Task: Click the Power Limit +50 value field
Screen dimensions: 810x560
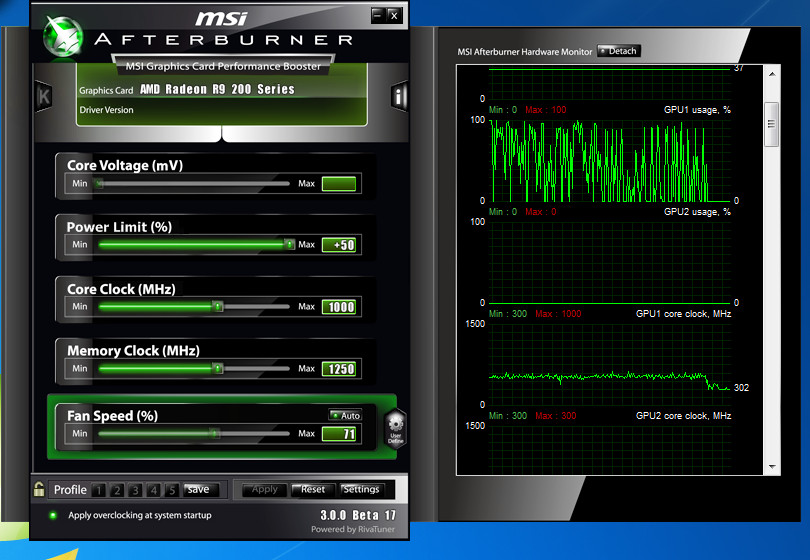Action: coord(339,245)
